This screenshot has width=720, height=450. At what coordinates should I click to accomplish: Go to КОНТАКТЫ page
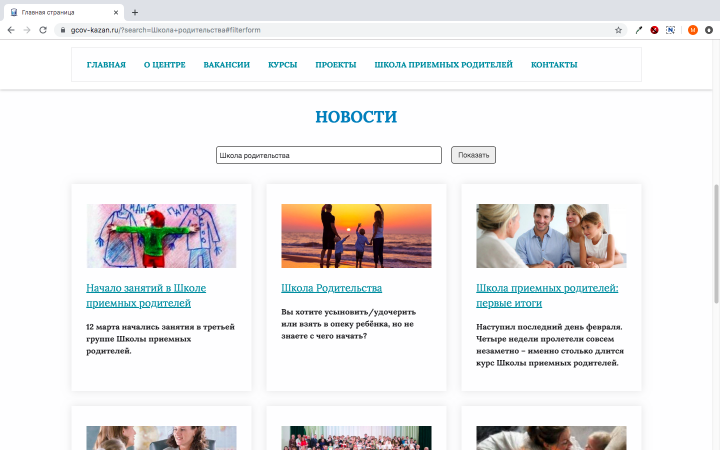point(554,65)
